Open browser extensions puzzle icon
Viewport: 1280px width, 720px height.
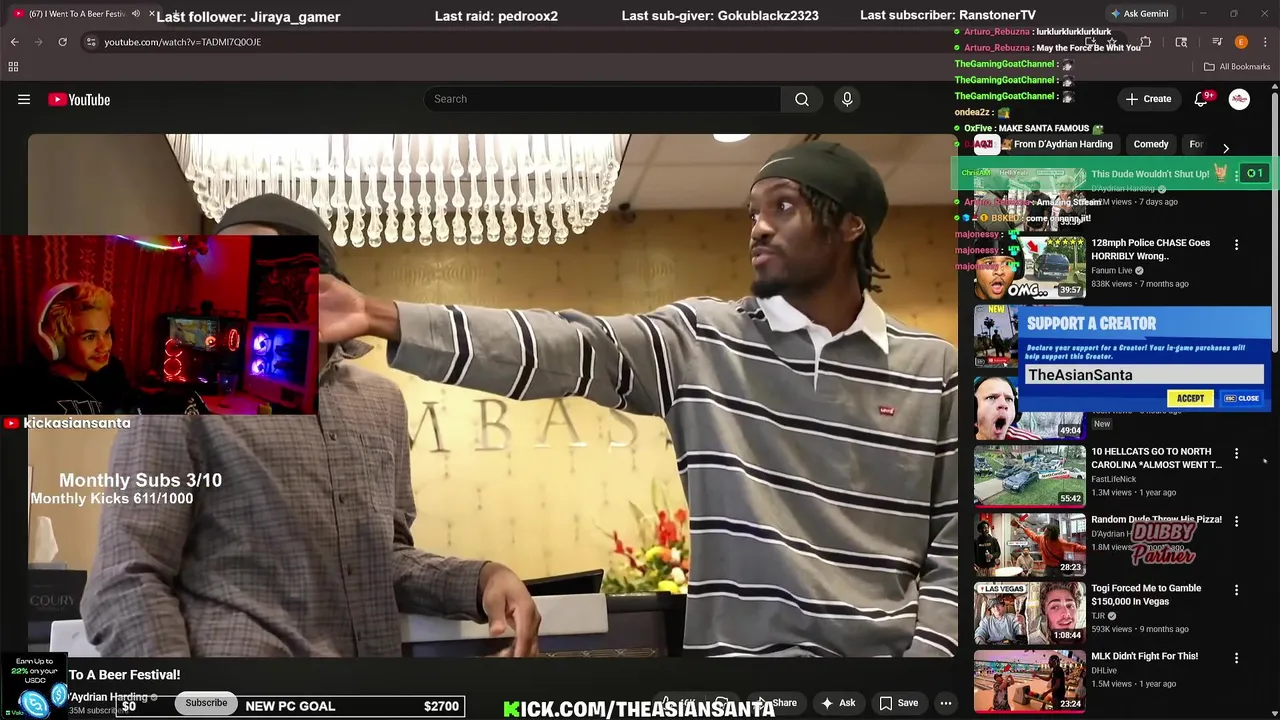click(x=1145, y=42)
